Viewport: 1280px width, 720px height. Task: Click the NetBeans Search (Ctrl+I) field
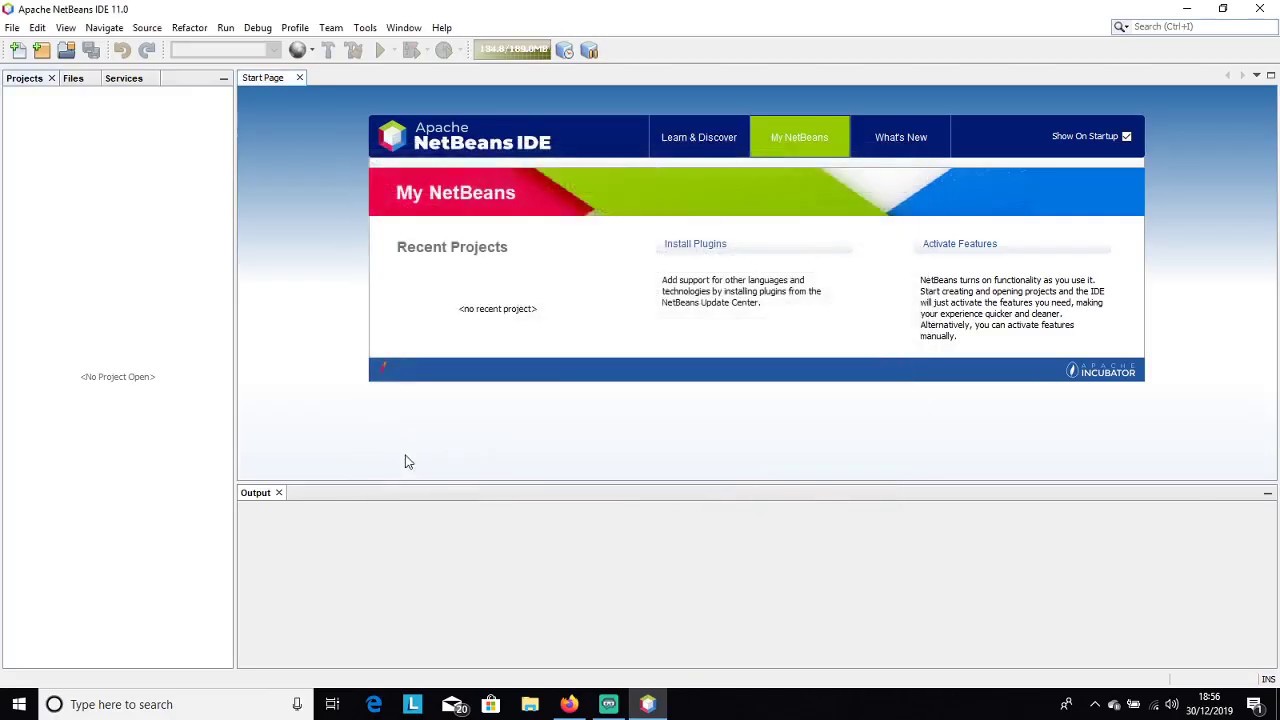click(1194, 27)
